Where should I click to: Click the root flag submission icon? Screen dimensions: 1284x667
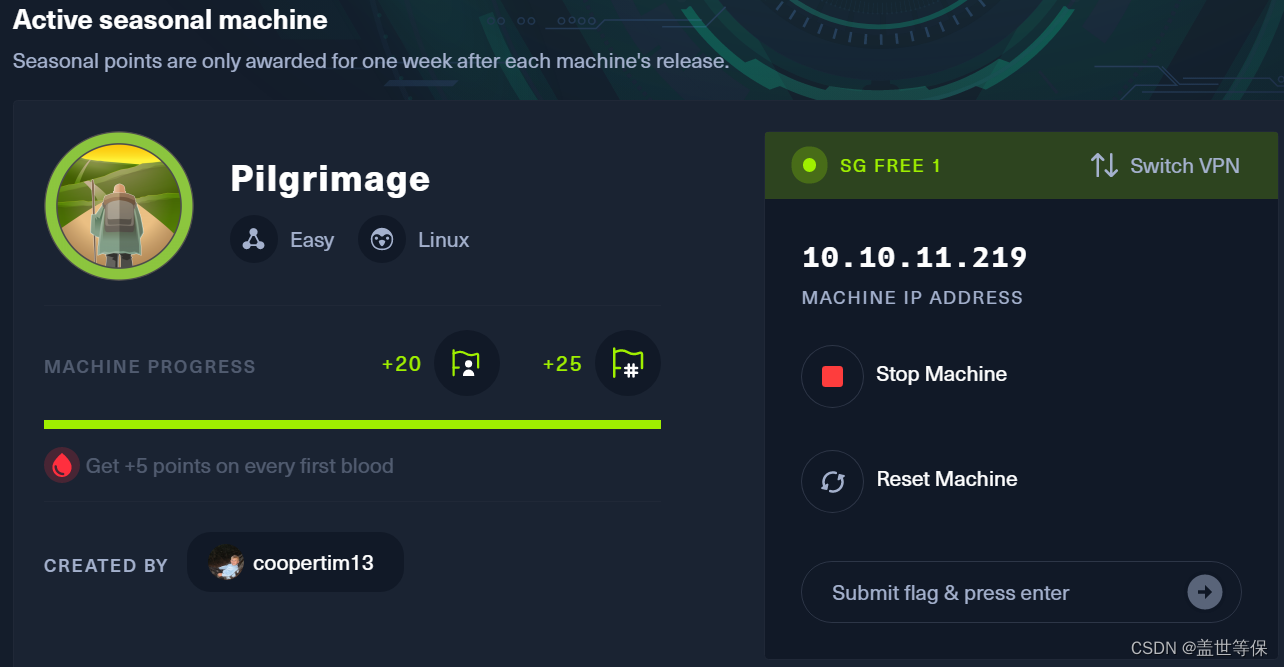coord(628,363)
